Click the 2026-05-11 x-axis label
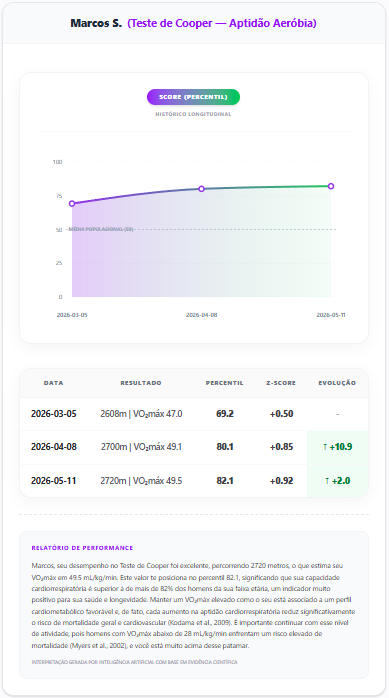This screenshot has width=389, height=698. tap(331, 315)
